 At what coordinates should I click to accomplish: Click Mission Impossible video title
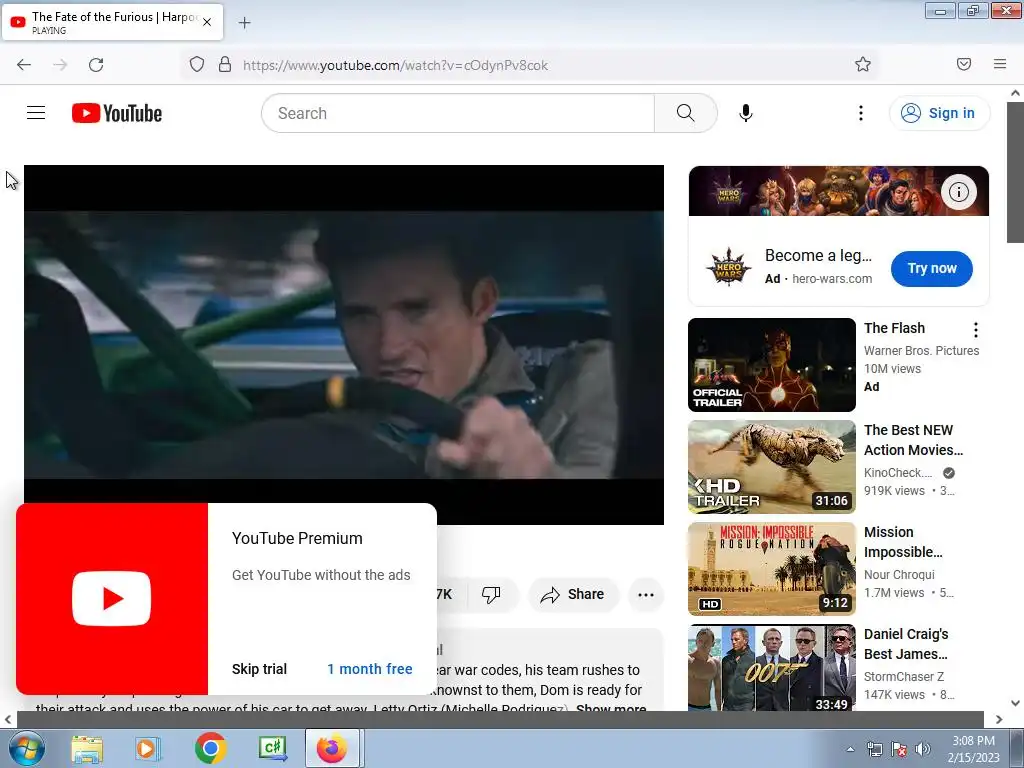point(903,542)
